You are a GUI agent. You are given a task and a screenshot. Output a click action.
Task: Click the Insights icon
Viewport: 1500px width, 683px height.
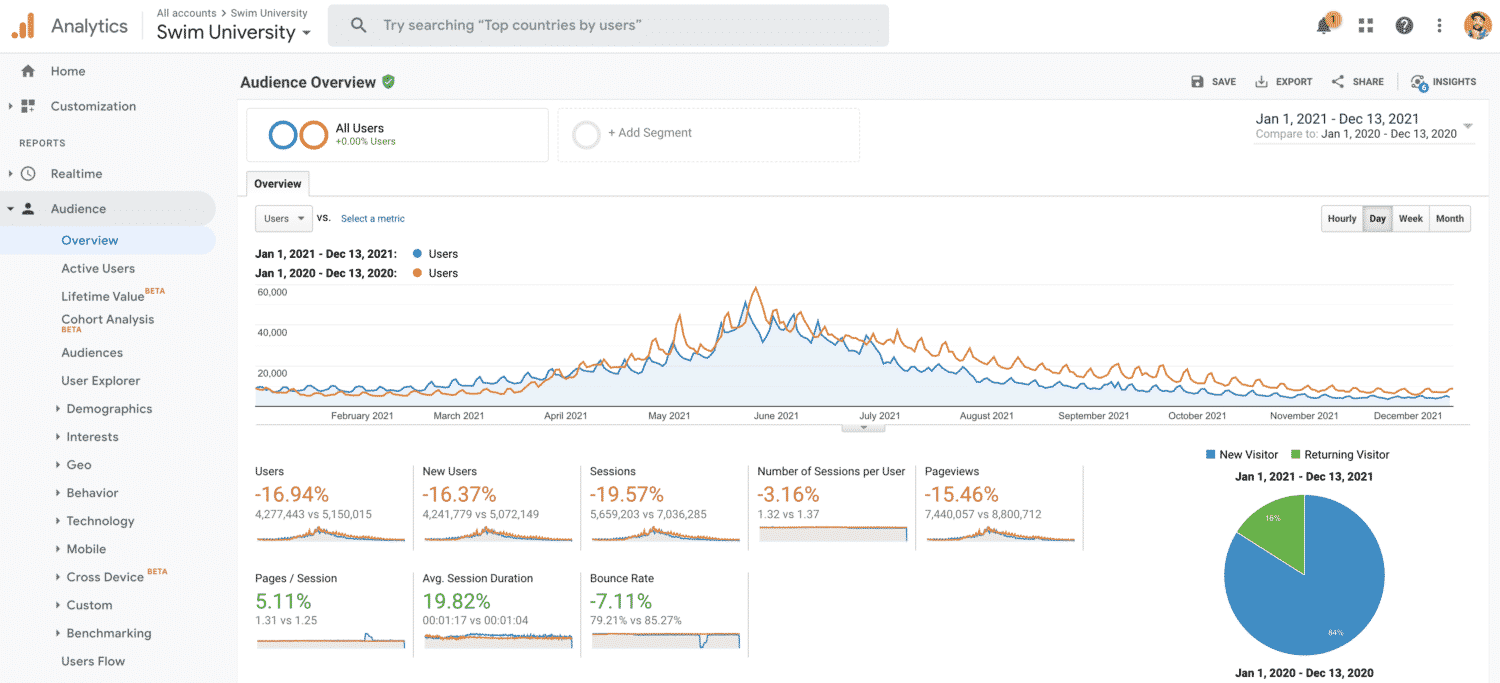click(x=1419, y=83)
